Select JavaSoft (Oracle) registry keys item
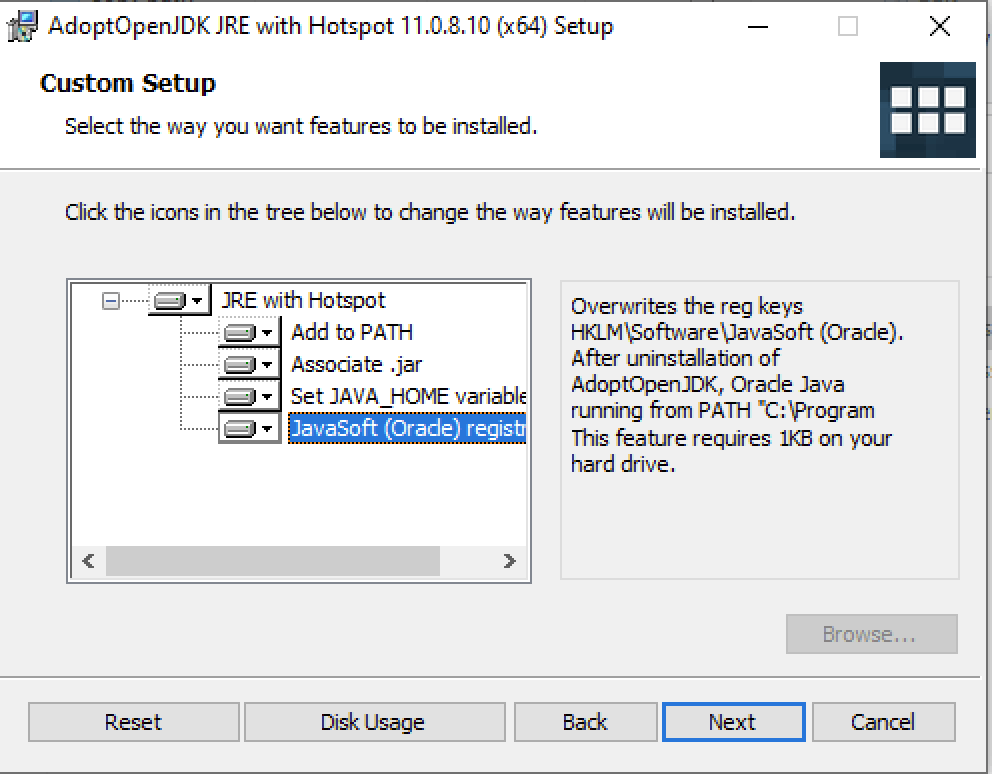The width and height of the screenshot is (992, 774). pyautogui.click(x=407, y=428)
